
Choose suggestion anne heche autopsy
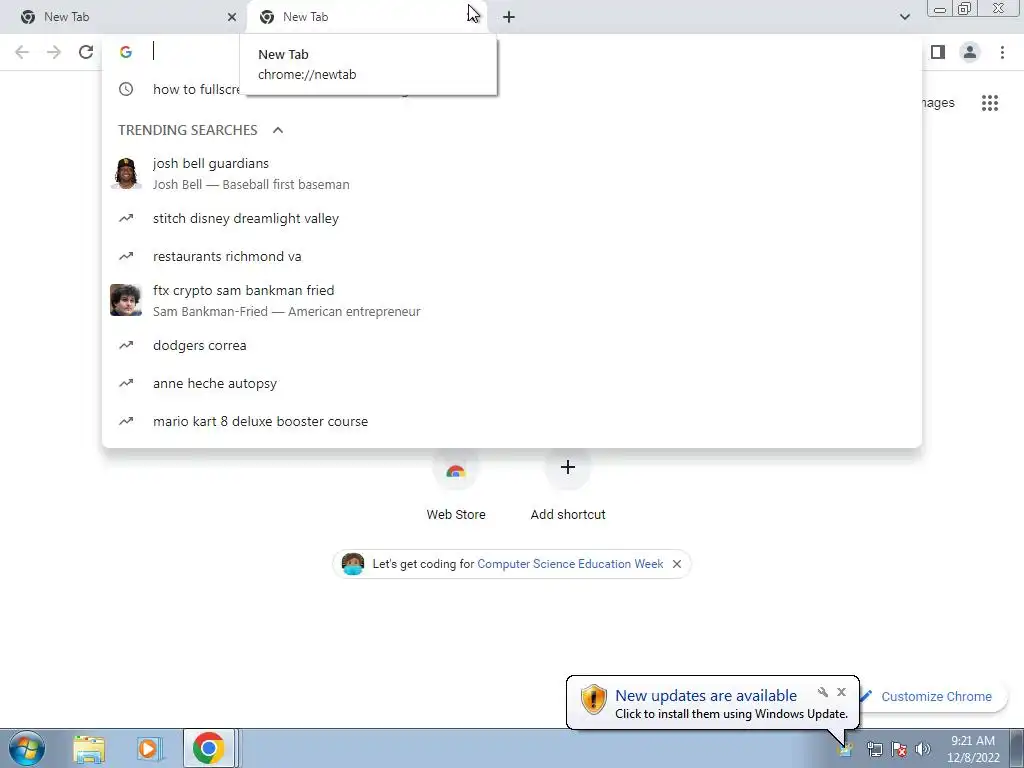click(511, 383)
